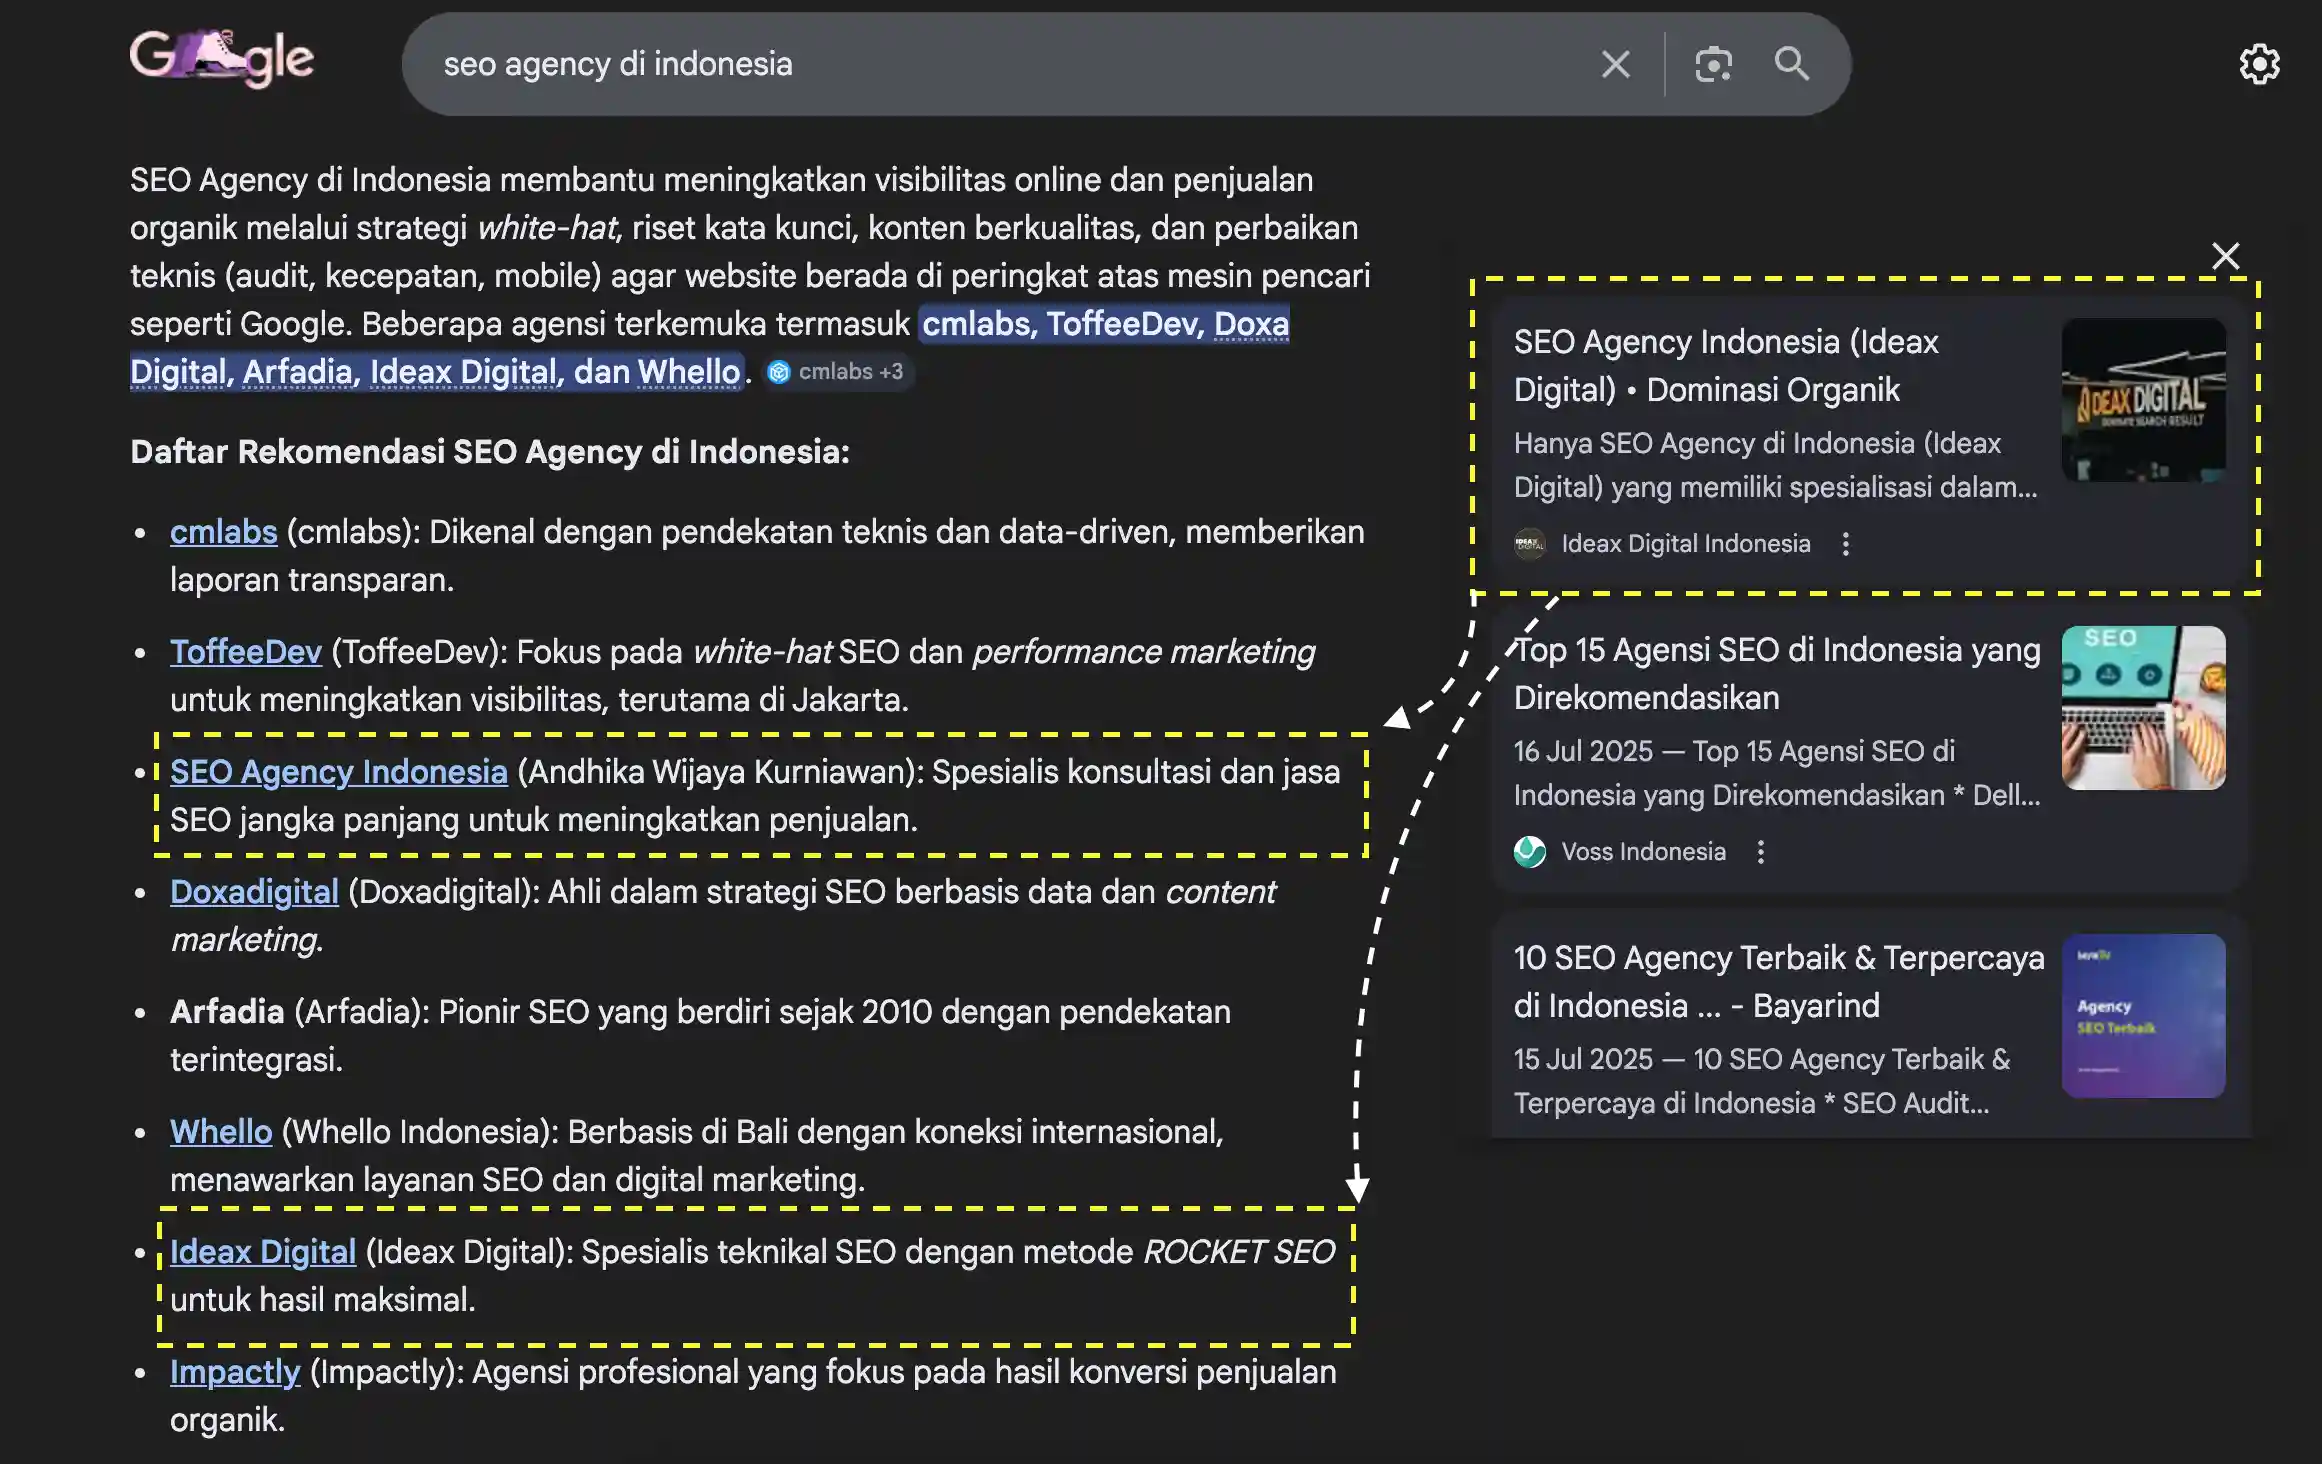2322x1464 pixels.
Task: Open the Impactly link
Action: pos(234,1372)
